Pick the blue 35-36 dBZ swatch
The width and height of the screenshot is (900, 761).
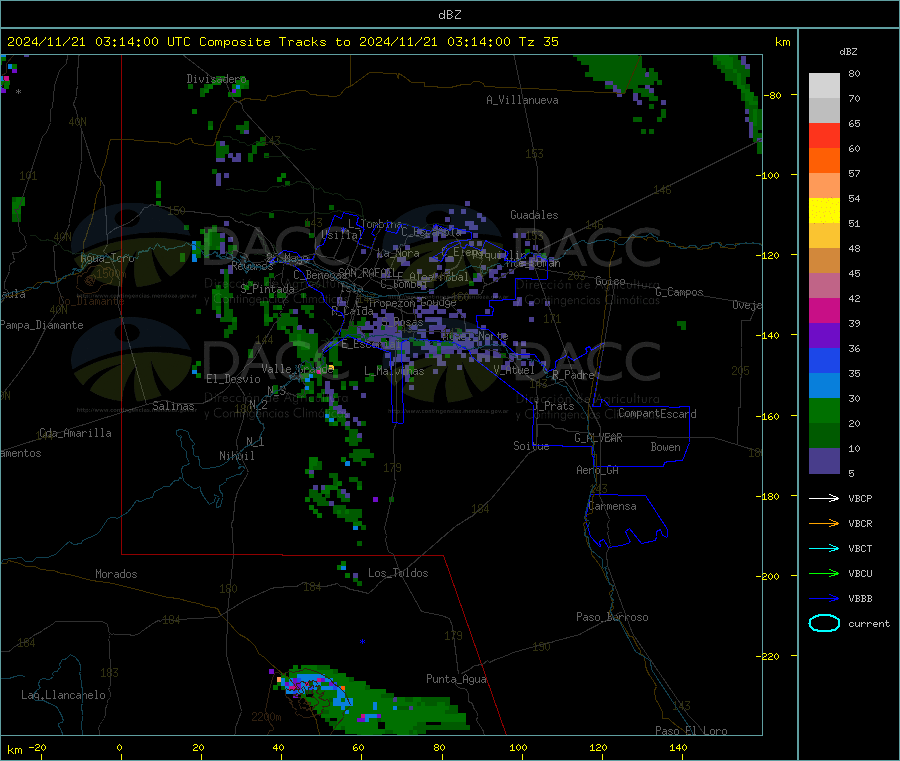824,360
